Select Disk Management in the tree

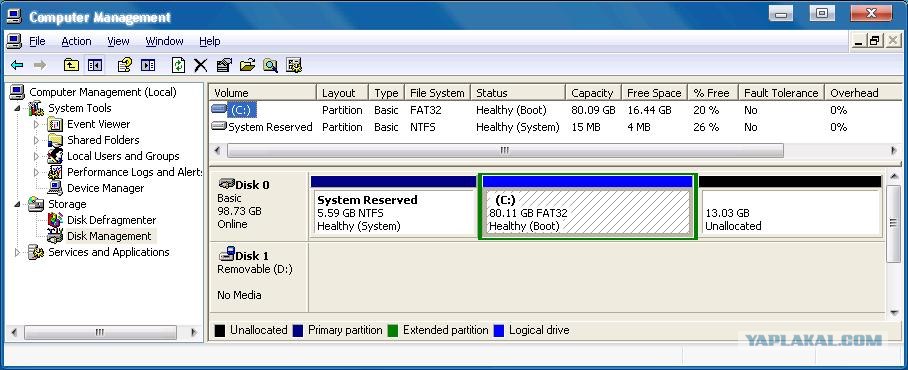(x=109, y=236)
